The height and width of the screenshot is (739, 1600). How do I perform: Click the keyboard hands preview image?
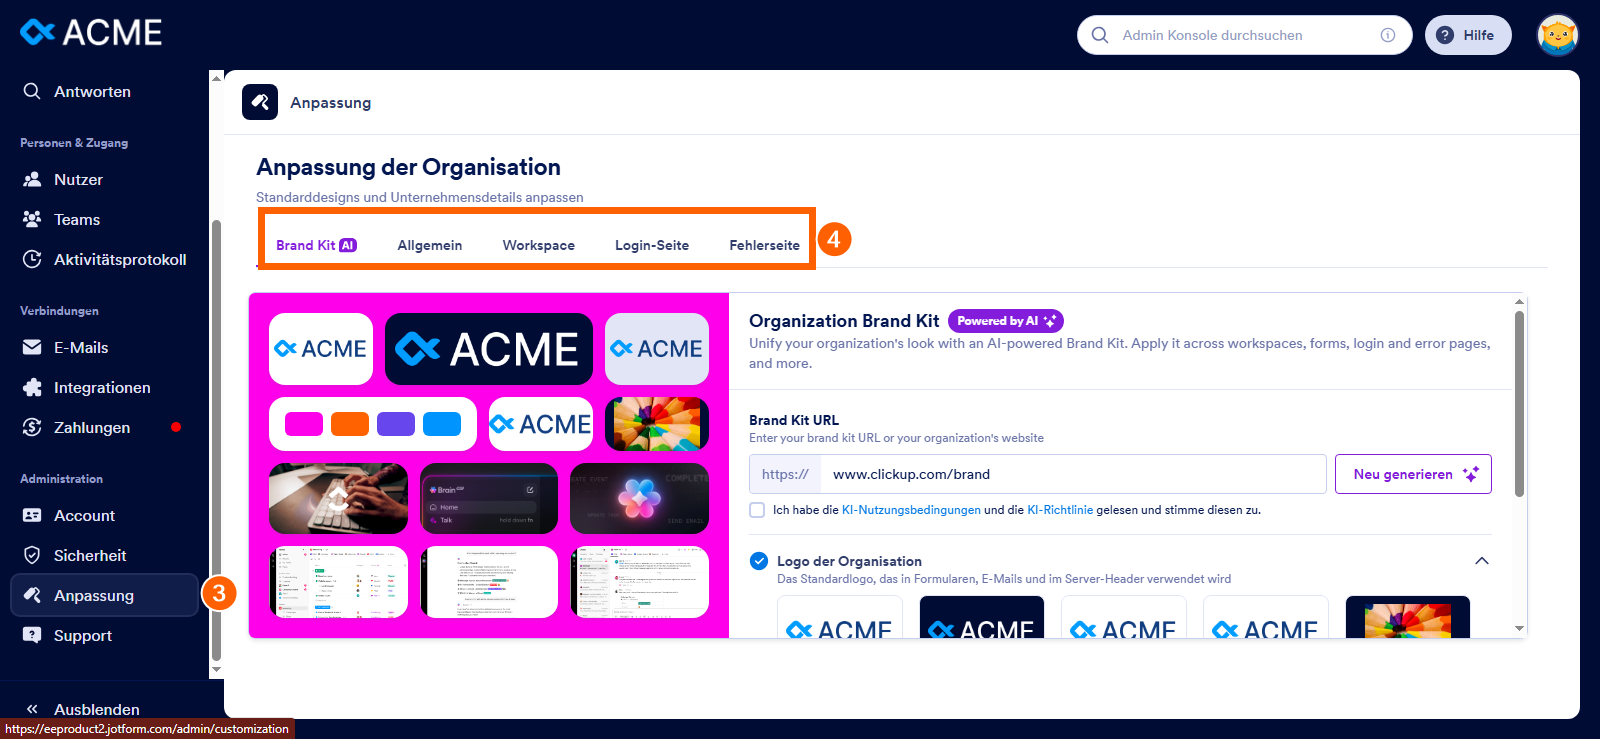pos(338,498)
